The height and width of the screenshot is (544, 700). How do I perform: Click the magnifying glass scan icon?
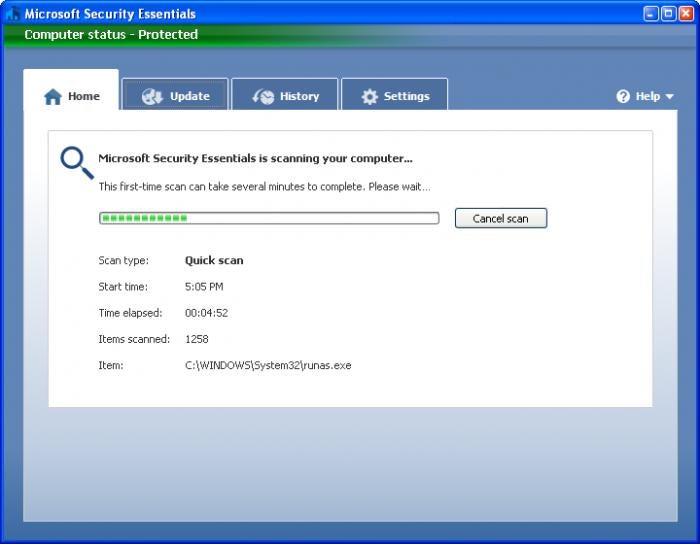(x=77, y=163)
